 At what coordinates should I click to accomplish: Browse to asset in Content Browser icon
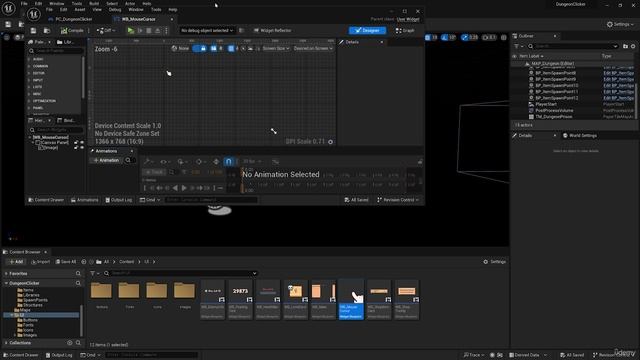tap(47, 31)
